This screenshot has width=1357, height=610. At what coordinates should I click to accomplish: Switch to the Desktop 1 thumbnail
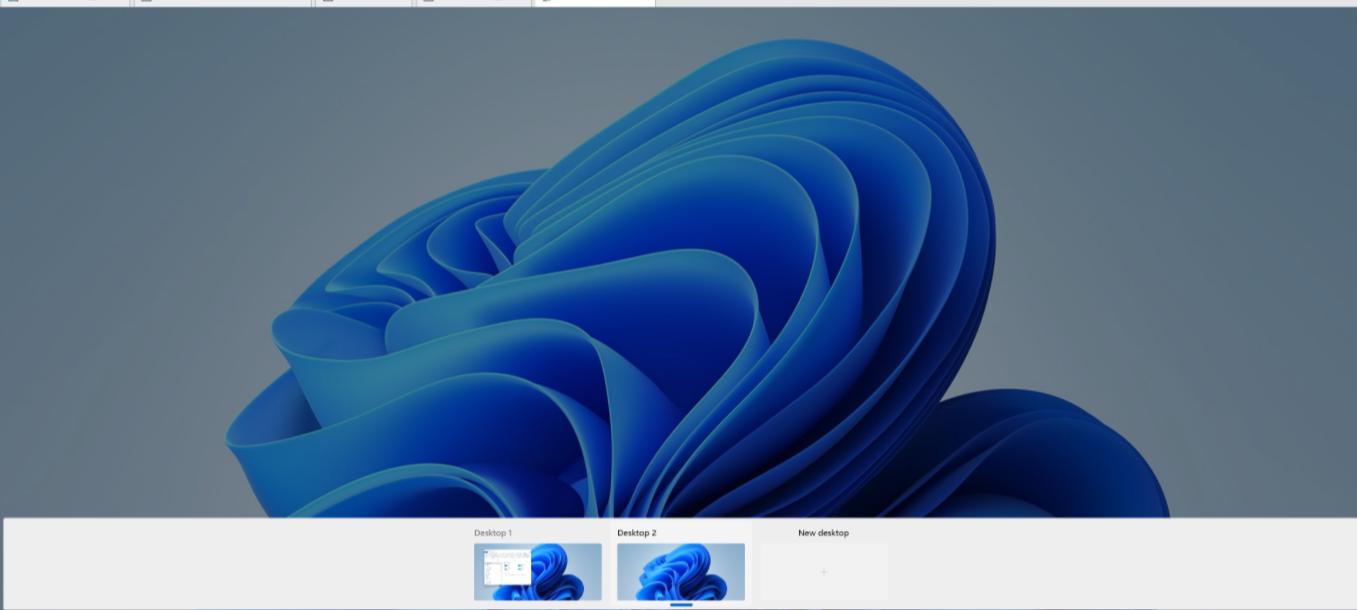538,572
